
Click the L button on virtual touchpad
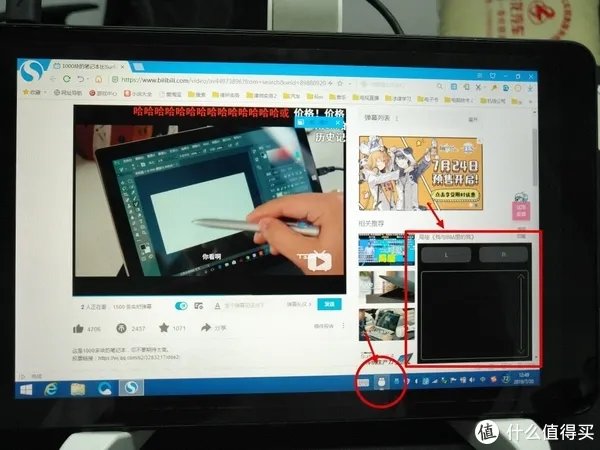446,254
